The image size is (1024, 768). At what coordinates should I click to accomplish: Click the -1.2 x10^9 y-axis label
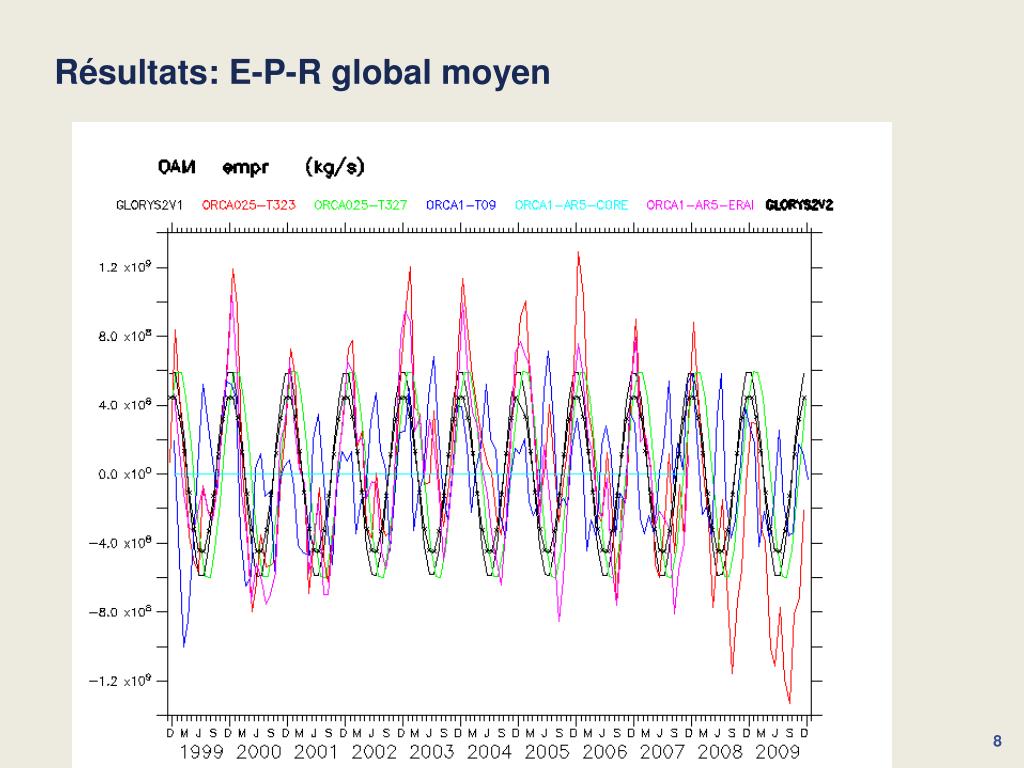point(120,681)
